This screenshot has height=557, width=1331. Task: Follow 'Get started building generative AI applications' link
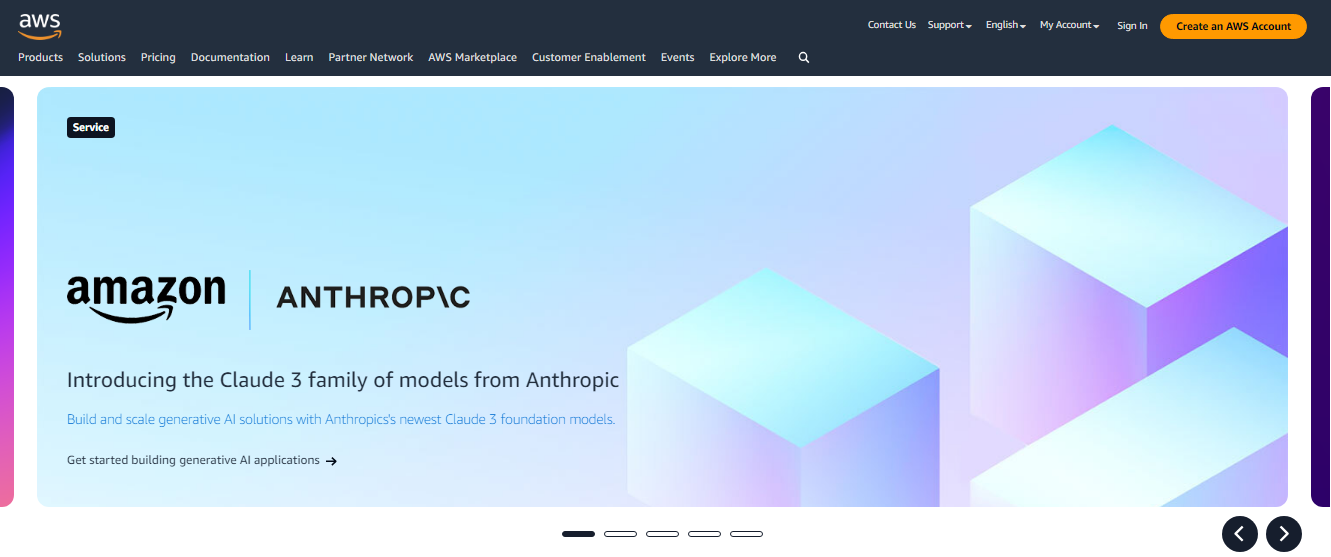click(202, 461)
